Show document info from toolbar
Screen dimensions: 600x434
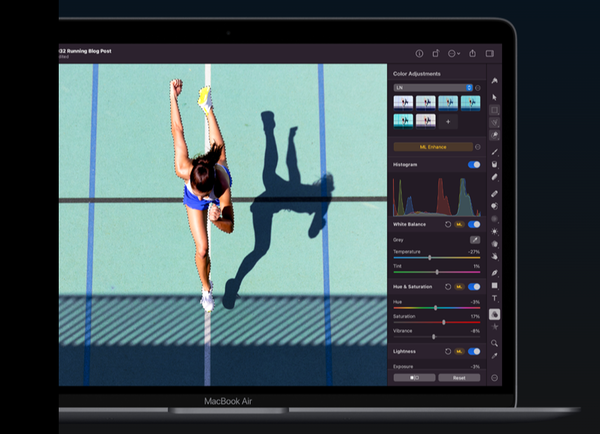(x=419, y=53)
